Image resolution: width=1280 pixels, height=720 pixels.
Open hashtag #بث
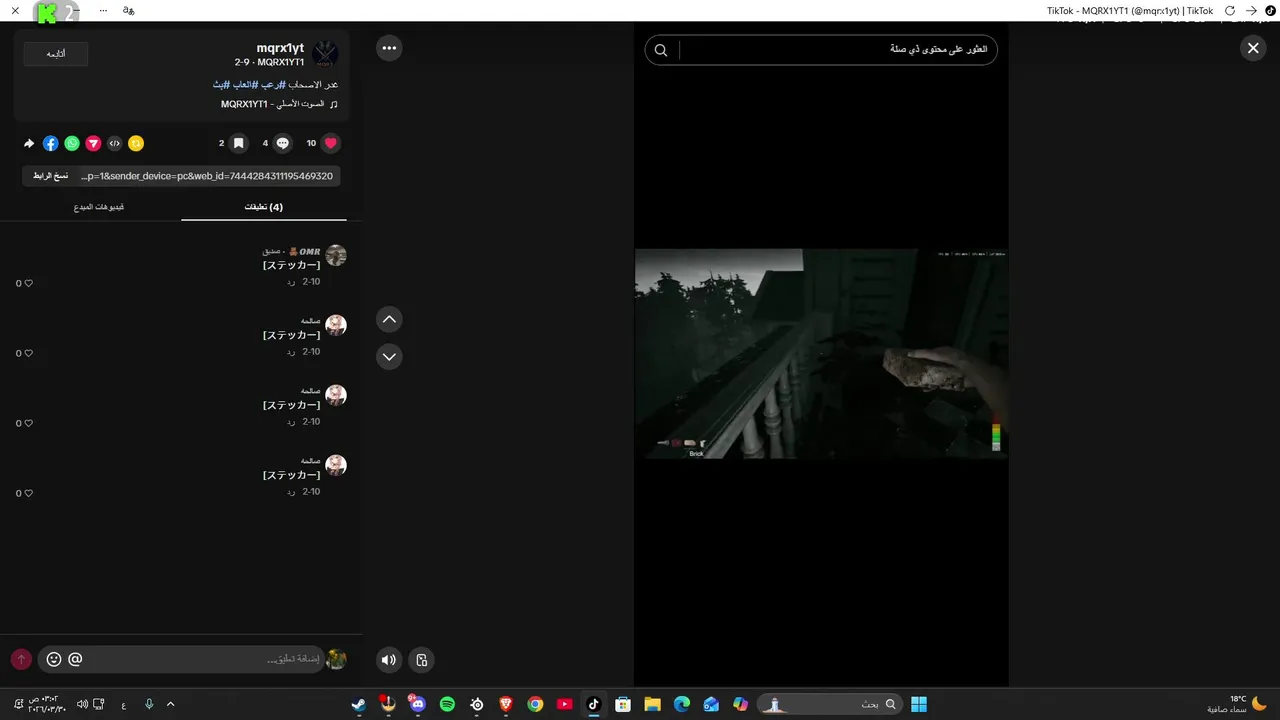[221, 85]
